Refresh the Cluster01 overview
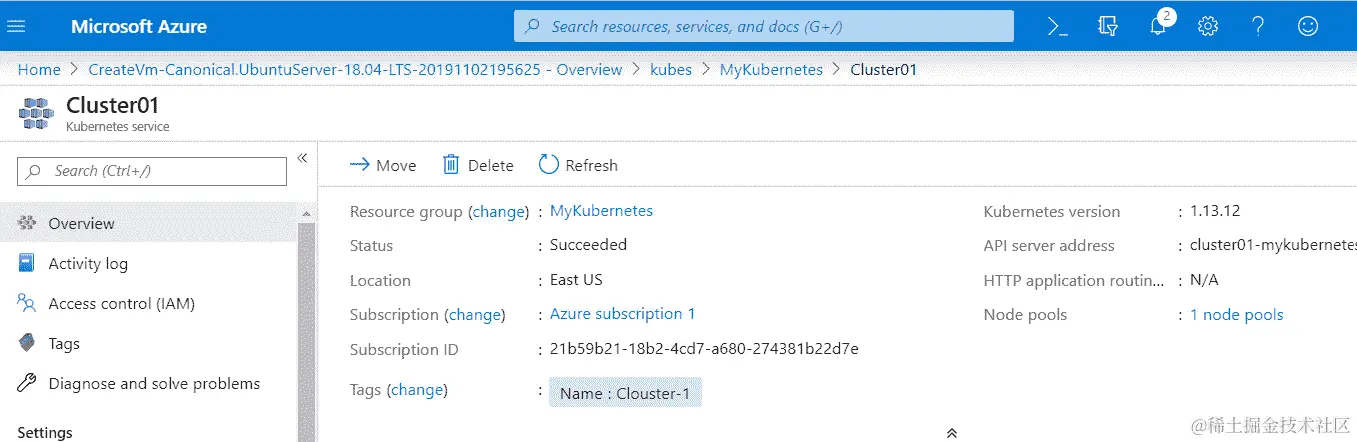Viewport: 1357px width, 442px height. 578,165
